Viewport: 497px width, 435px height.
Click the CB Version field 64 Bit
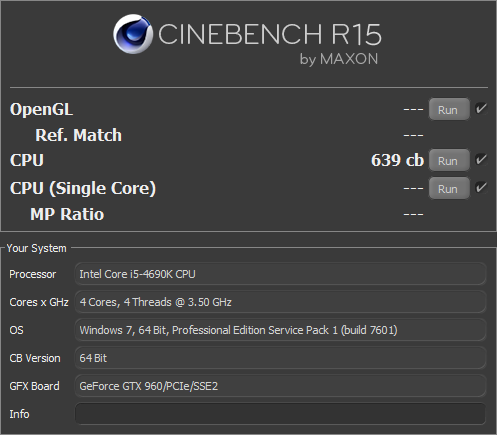280,358
